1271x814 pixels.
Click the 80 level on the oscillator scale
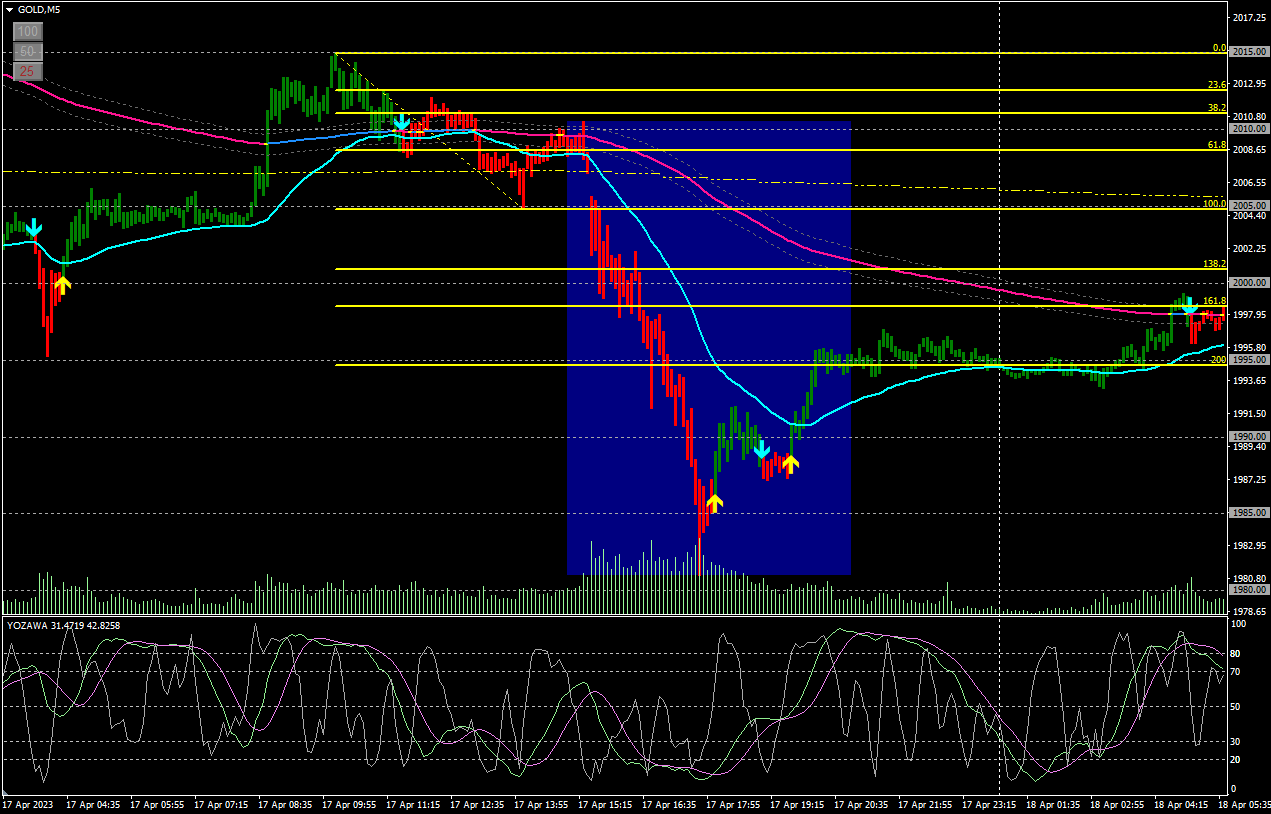[x=1236, y=654]
